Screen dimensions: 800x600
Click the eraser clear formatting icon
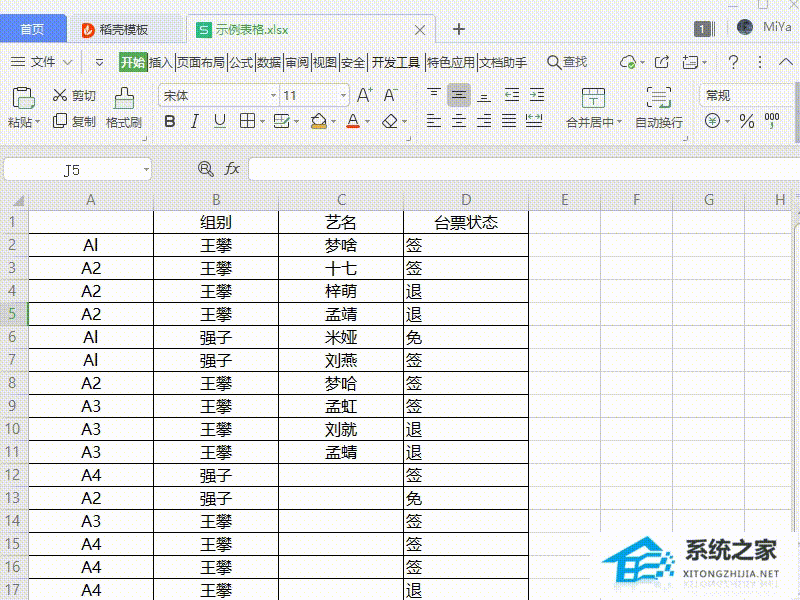[390, 121]
